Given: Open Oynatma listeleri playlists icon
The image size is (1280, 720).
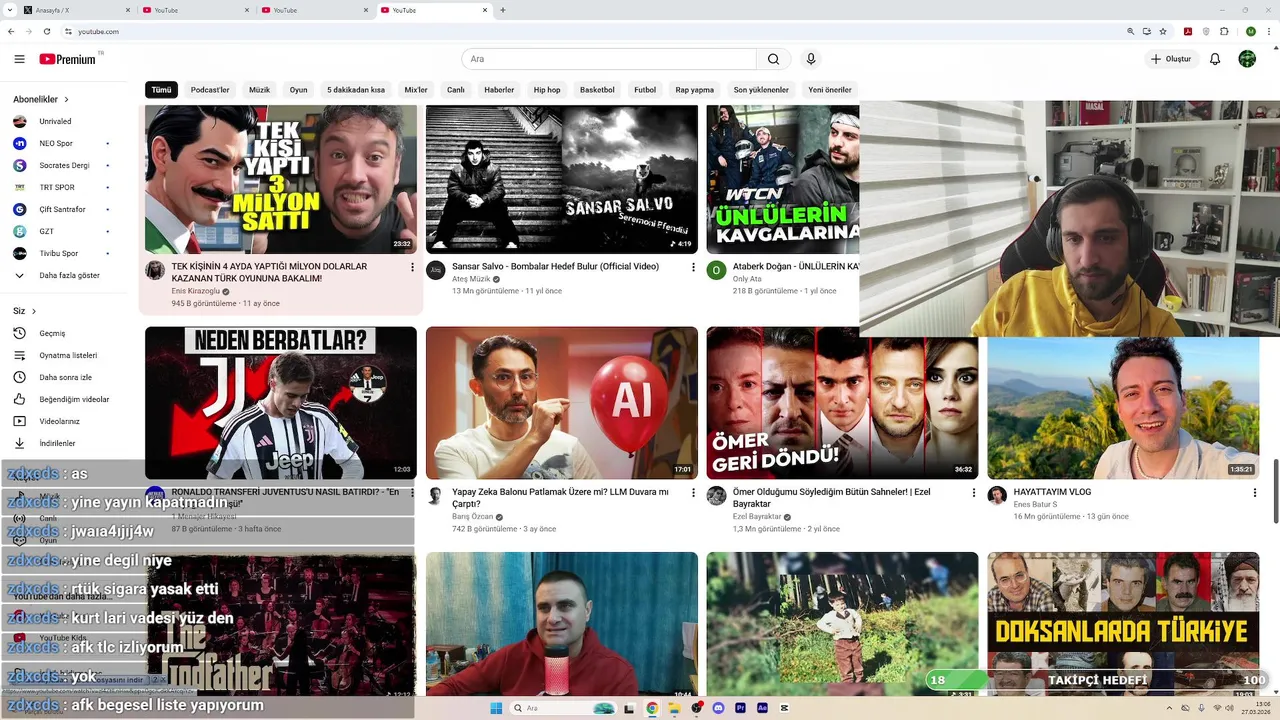Looking at the screenshot, I should 19,355.
